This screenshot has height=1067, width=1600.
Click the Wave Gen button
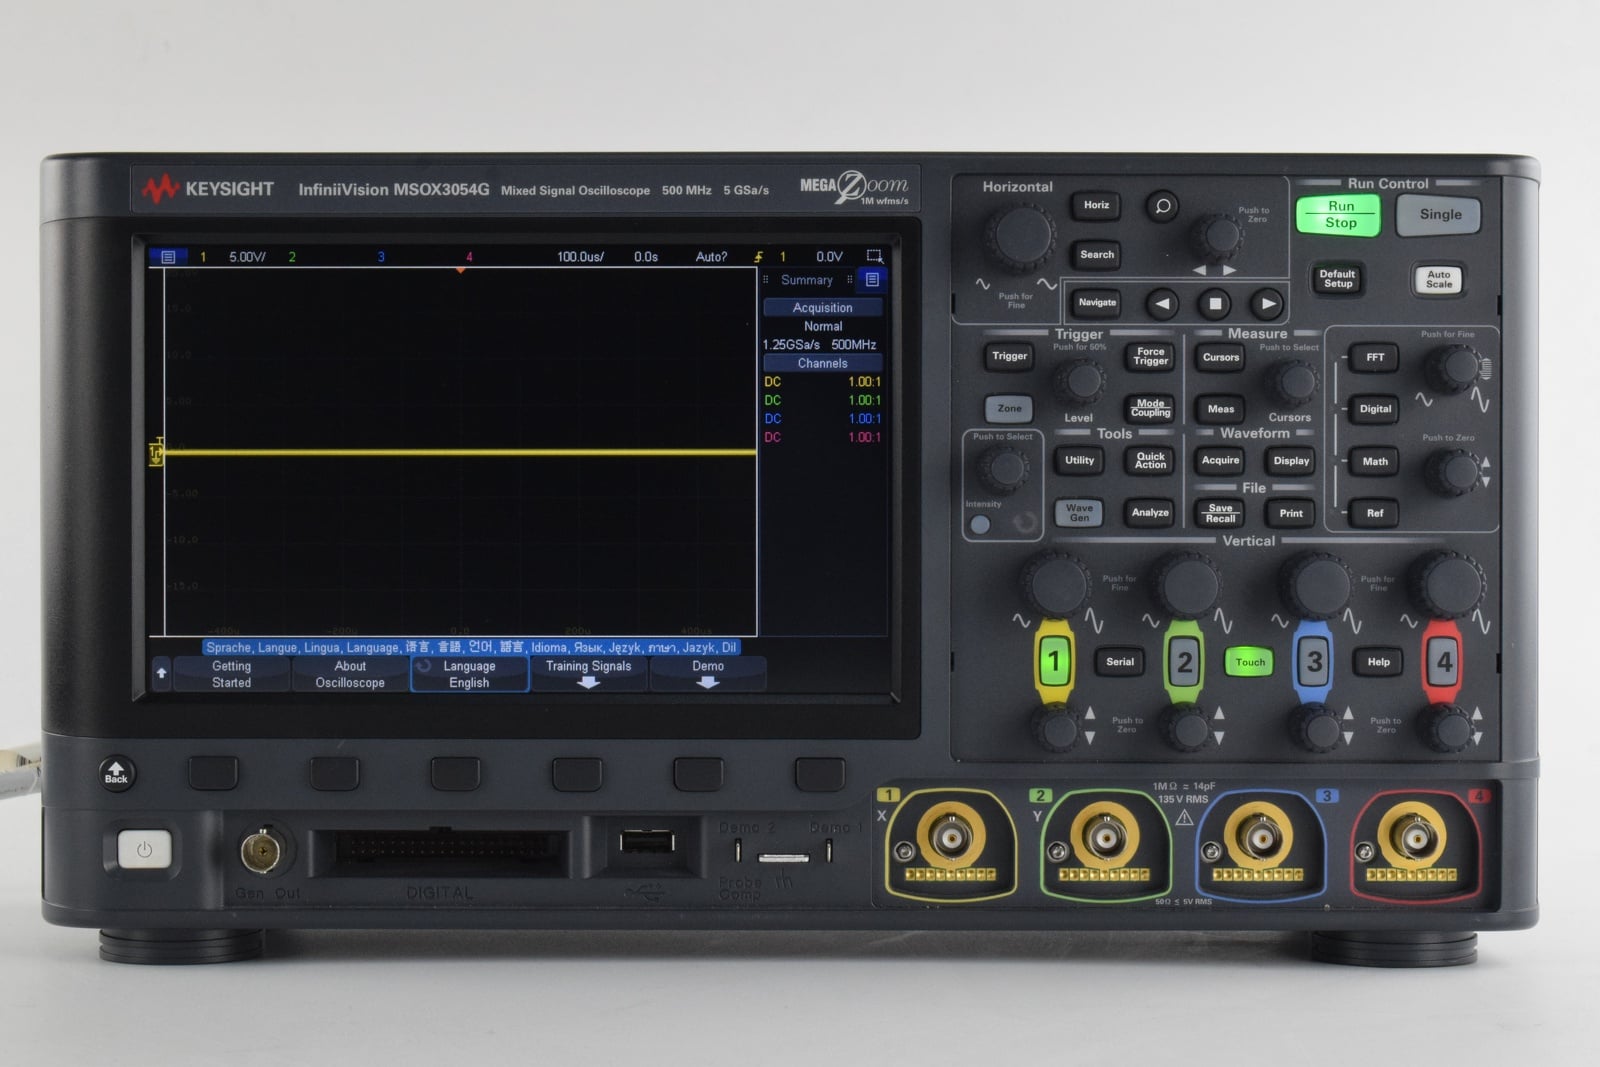pyautogui.click(x=1079, y=513)
